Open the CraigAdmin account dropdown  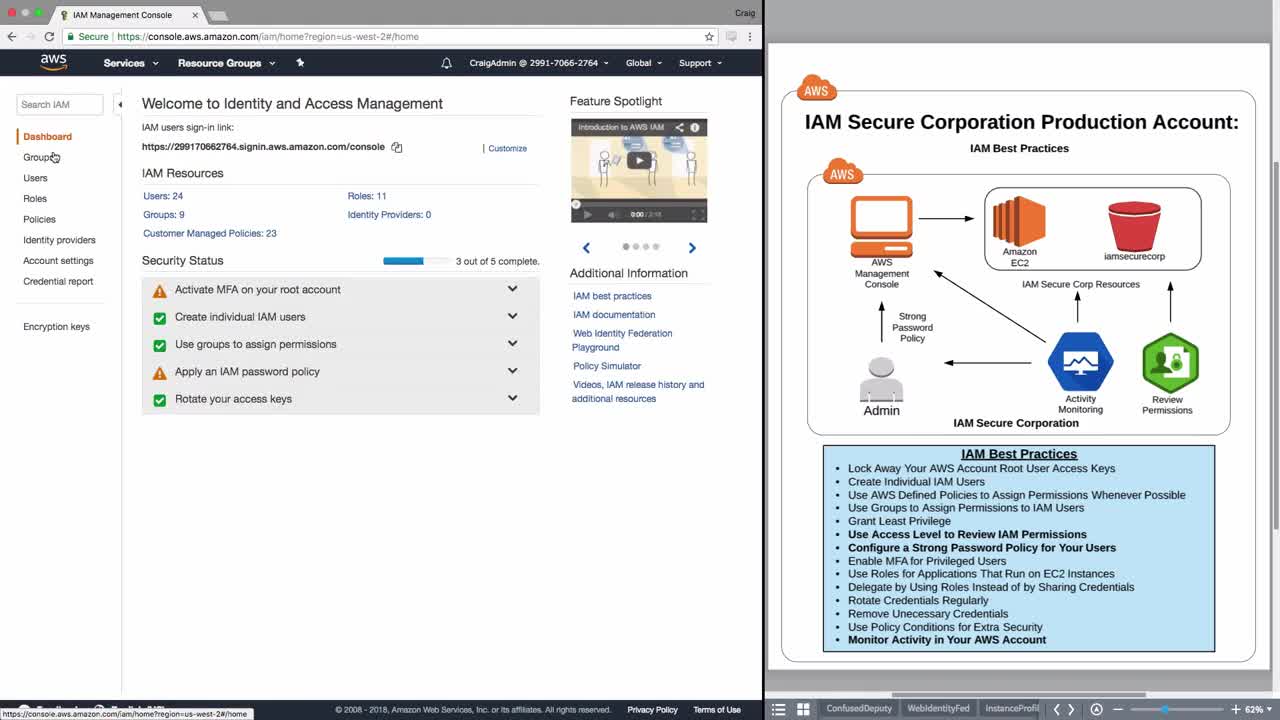(539, 63)
